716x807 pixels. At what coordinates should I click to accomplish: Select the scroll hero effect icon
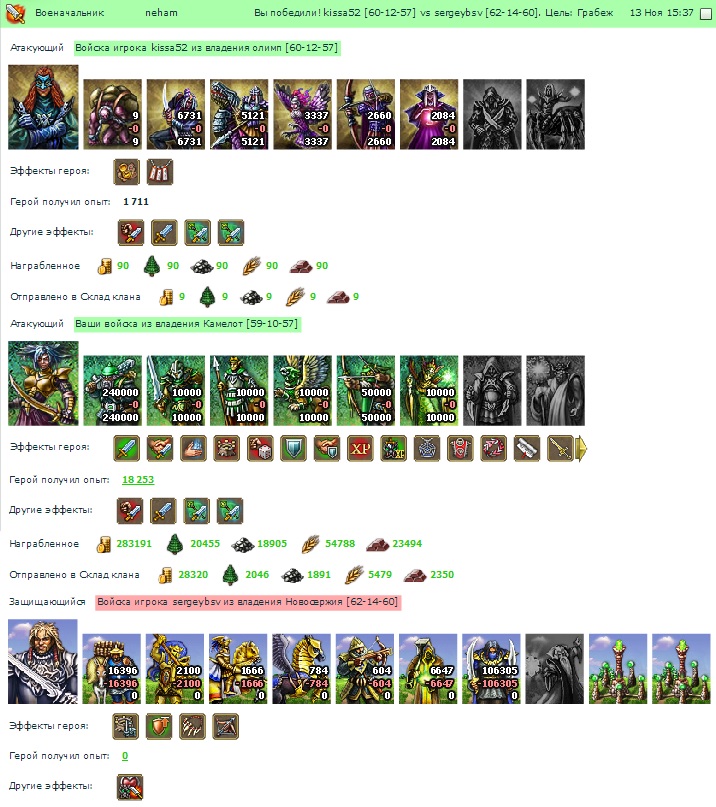[x=527, y=448]
